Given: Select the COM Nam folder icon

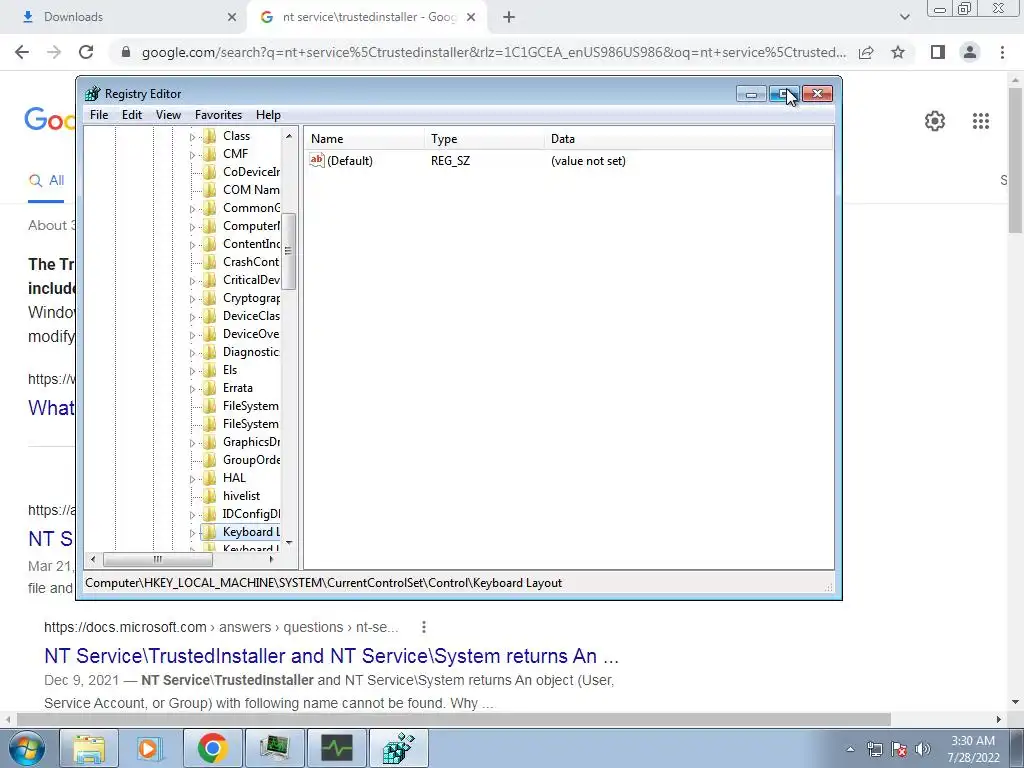Looking at the screenshot, I should (210, 190).
